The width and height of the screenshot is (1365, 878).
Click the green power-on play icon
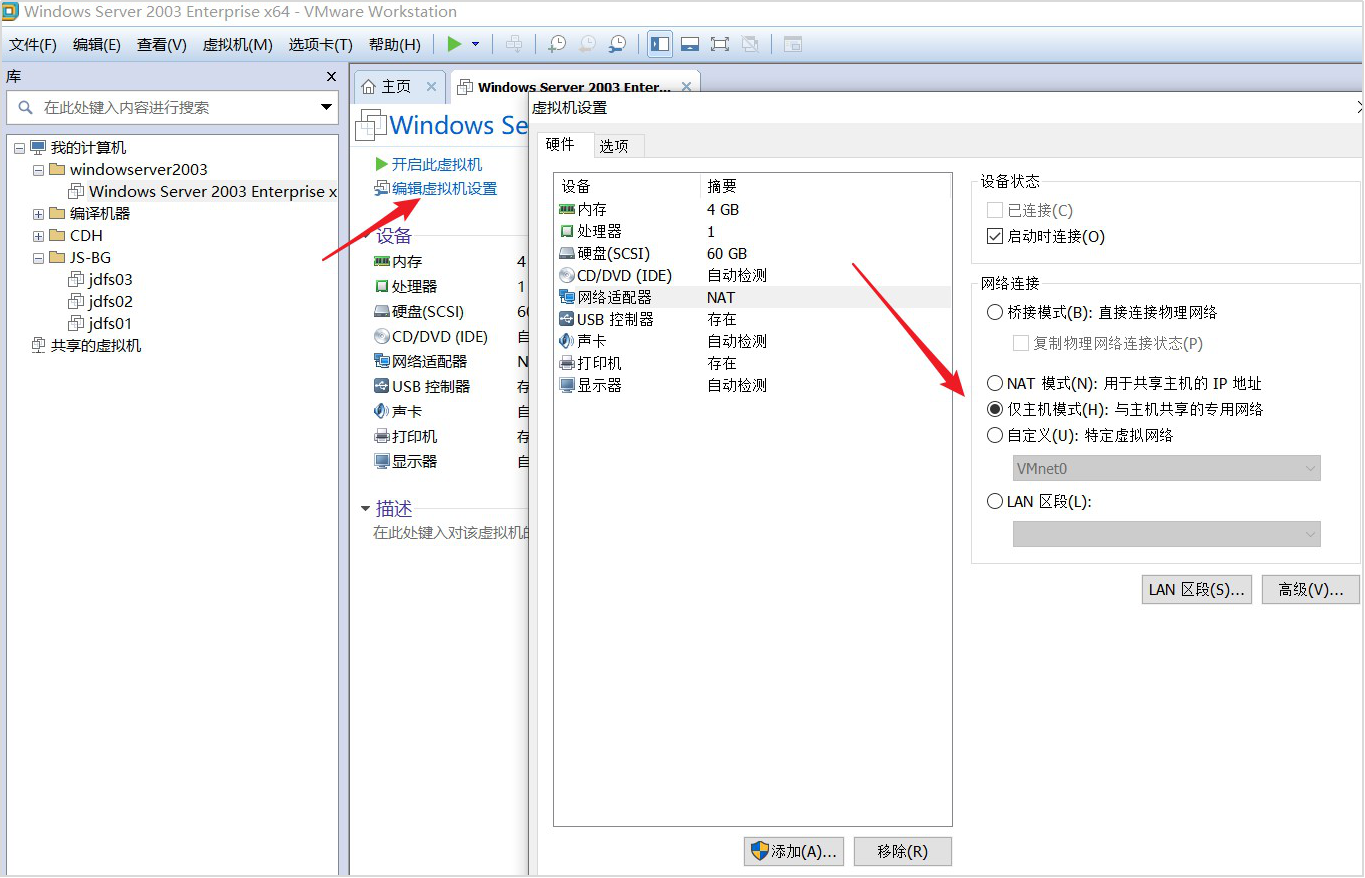point(454,44)
